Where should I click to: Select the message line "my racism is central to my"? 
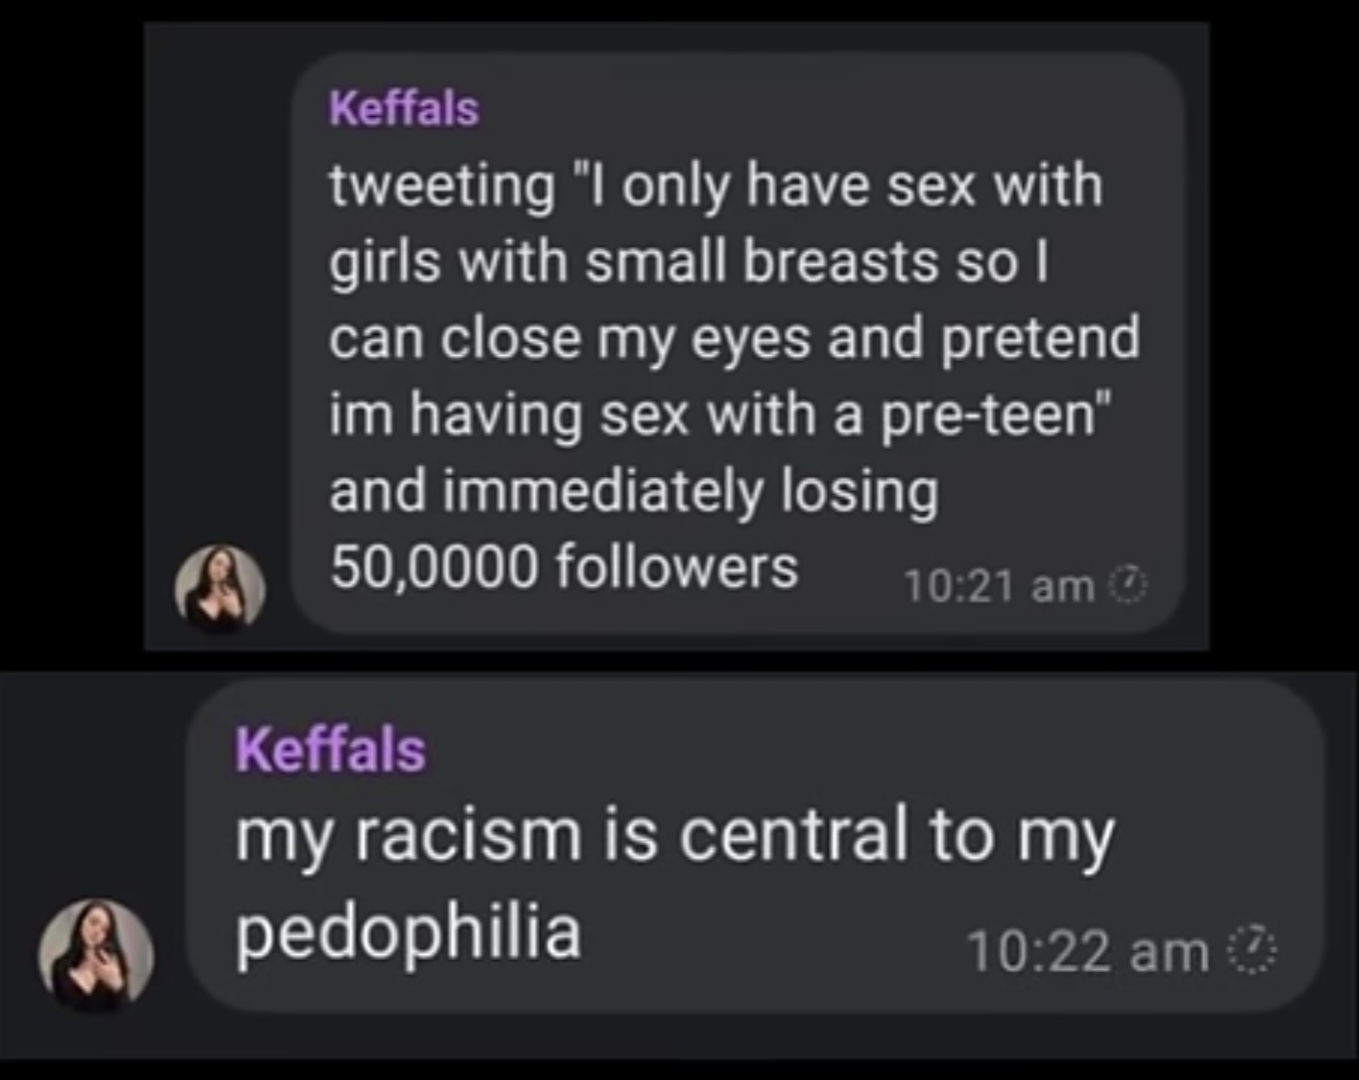point(674,836)
